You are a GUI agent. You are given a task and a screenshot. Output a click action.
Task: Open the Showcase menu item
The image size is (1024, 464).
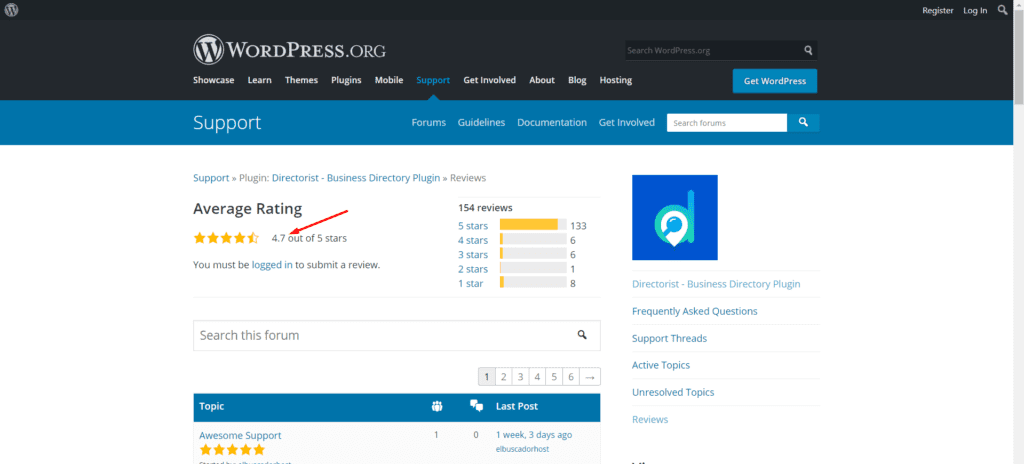[x=214, y=80]
